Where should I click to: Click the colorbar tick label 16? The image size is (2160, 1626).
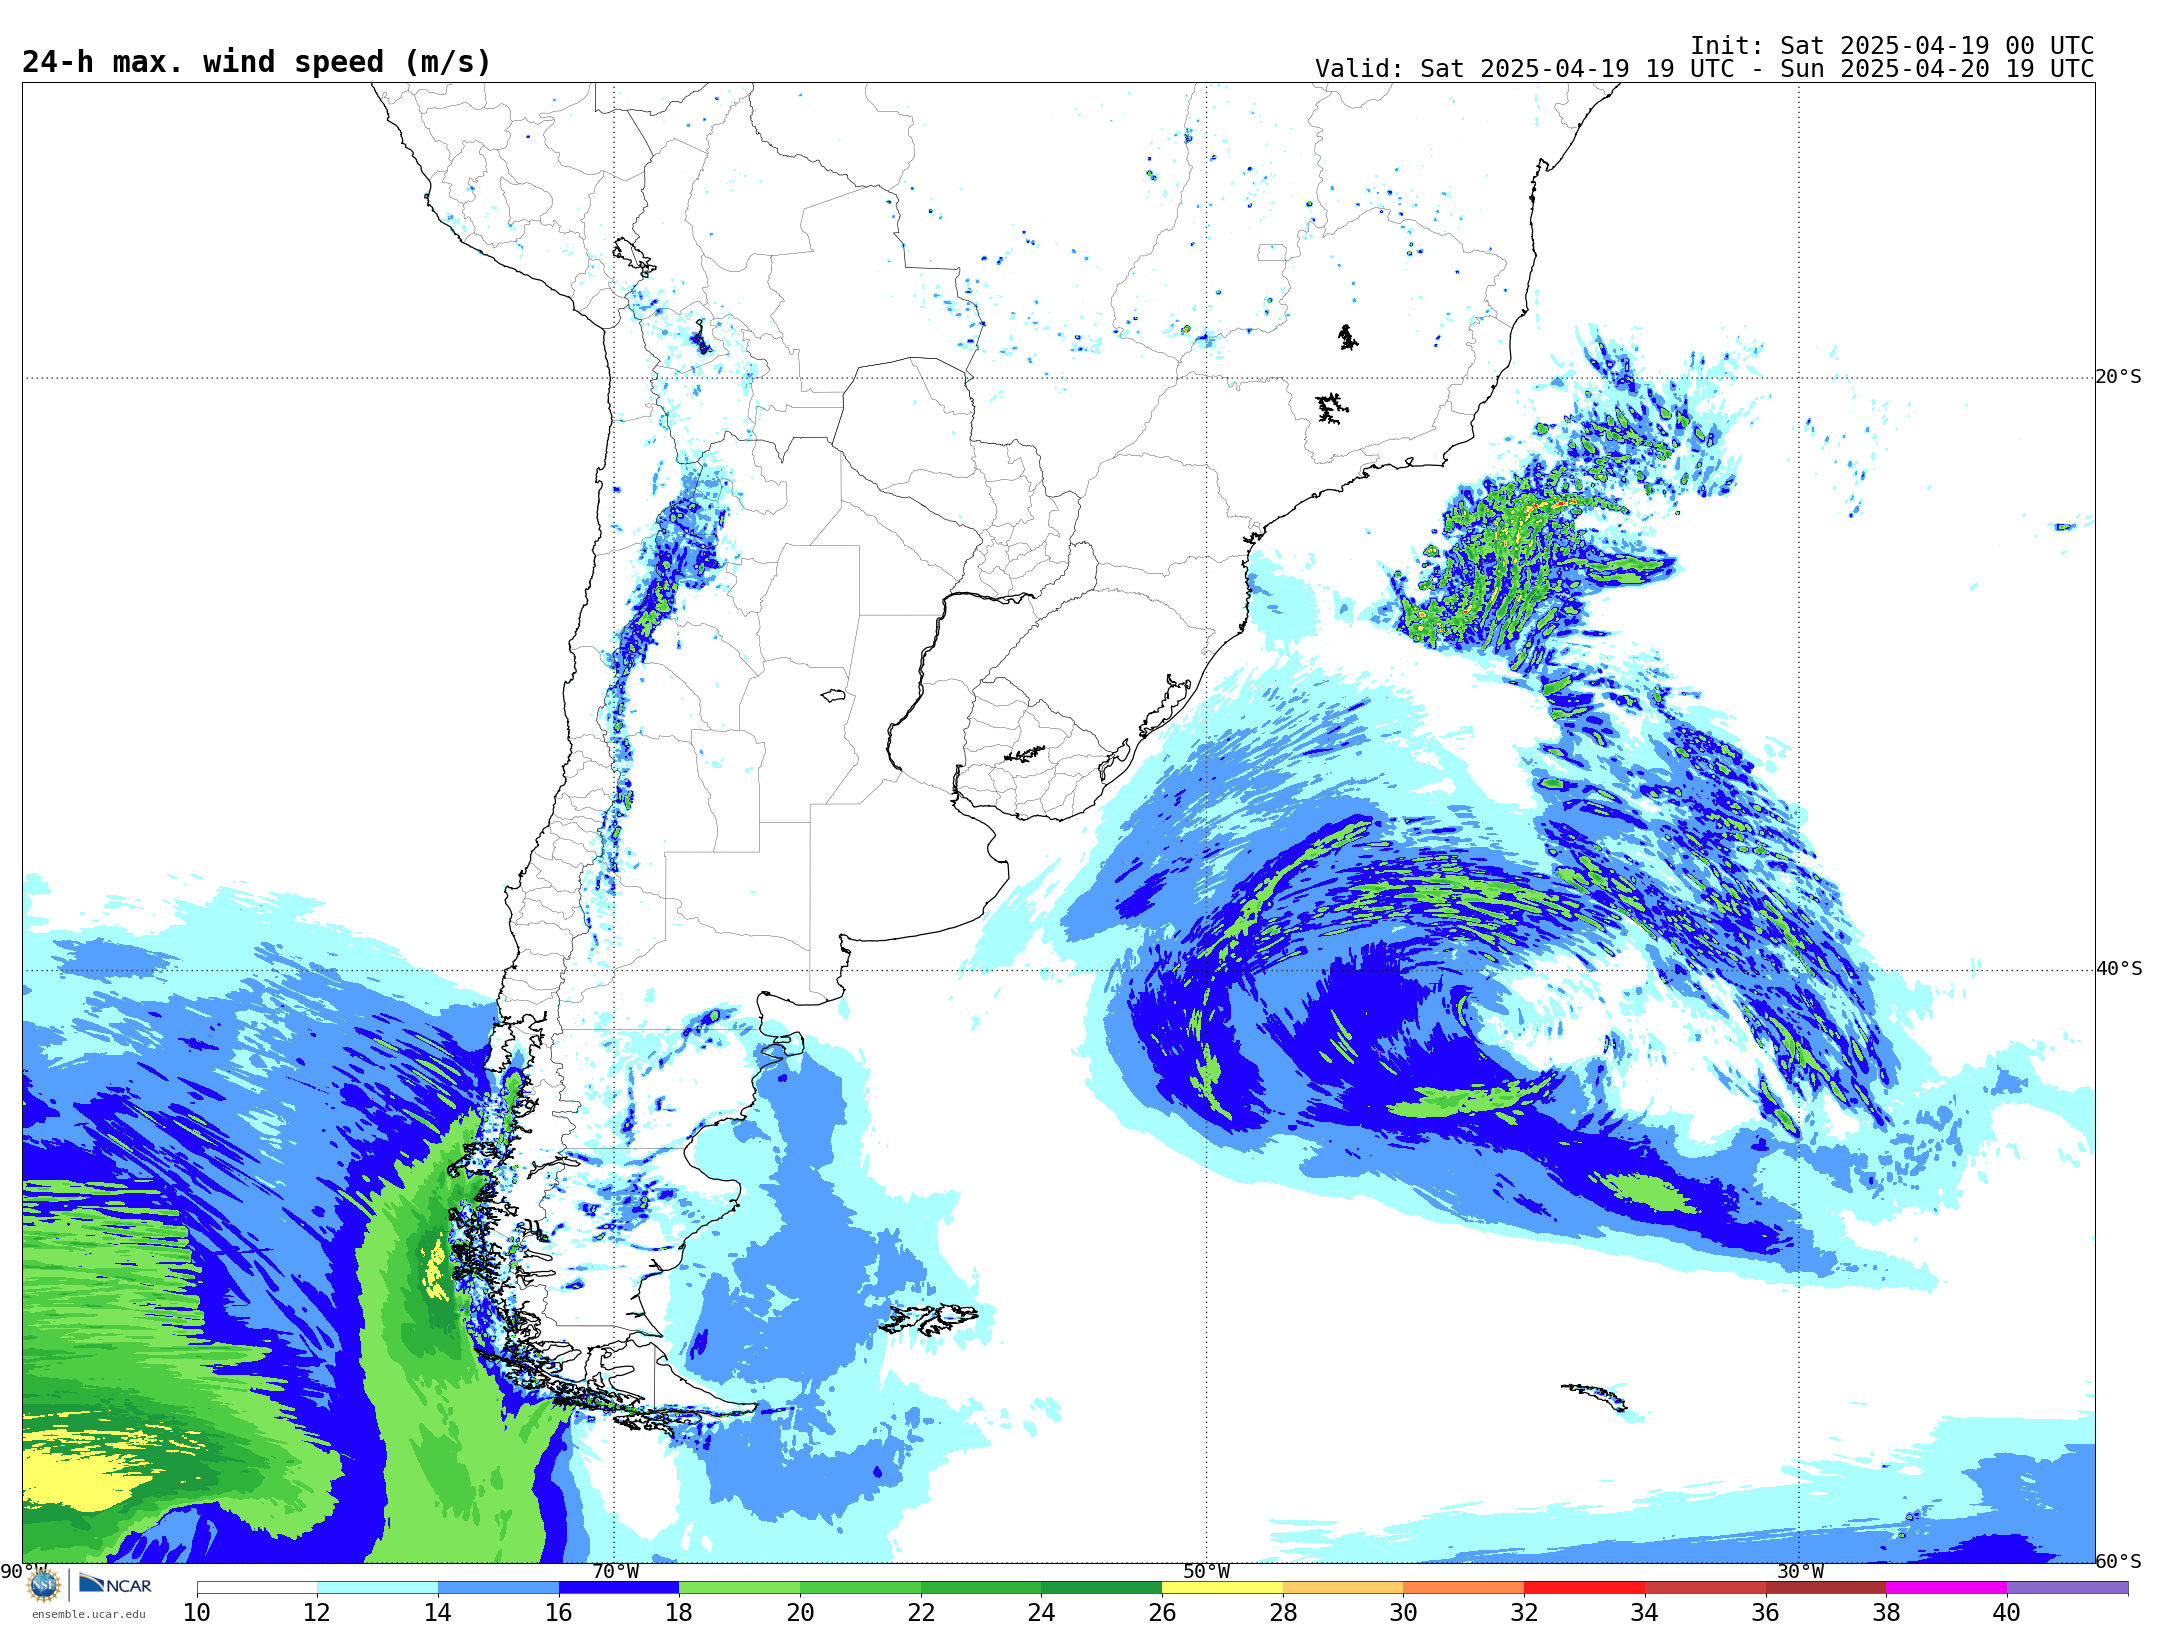(x=559, y=1612)
